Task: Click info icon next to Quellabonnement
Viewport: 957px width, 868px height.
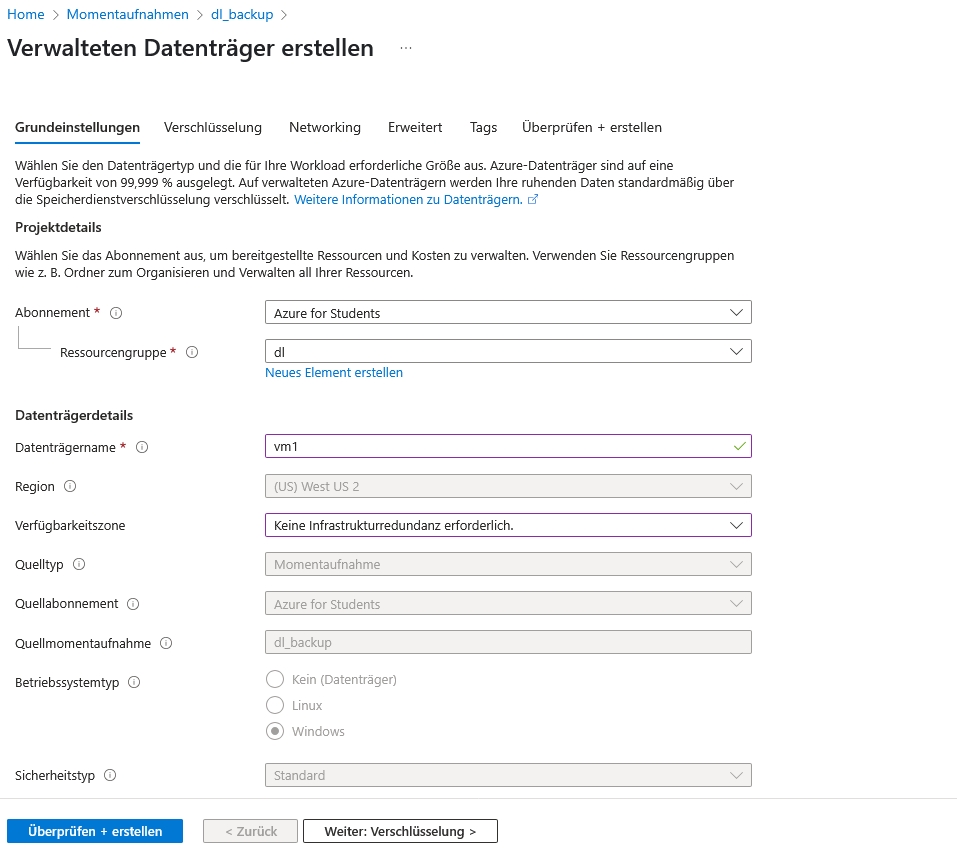Action: [133, 604]
